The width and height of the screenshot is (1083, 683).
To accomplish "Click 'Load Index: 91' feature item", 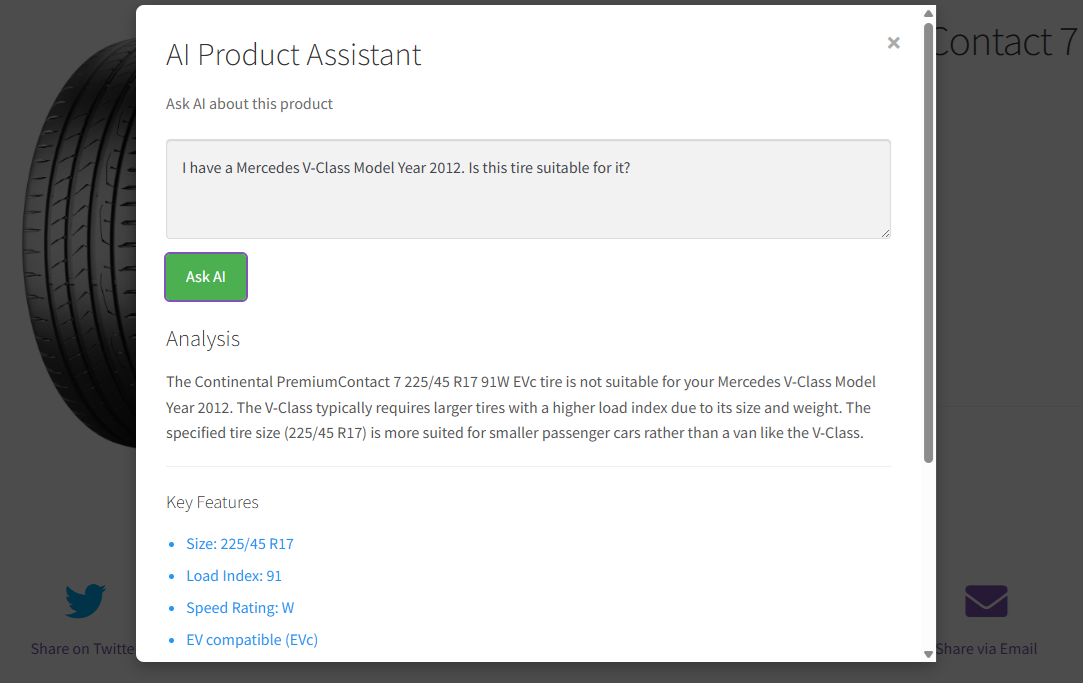I will point(233,576).
